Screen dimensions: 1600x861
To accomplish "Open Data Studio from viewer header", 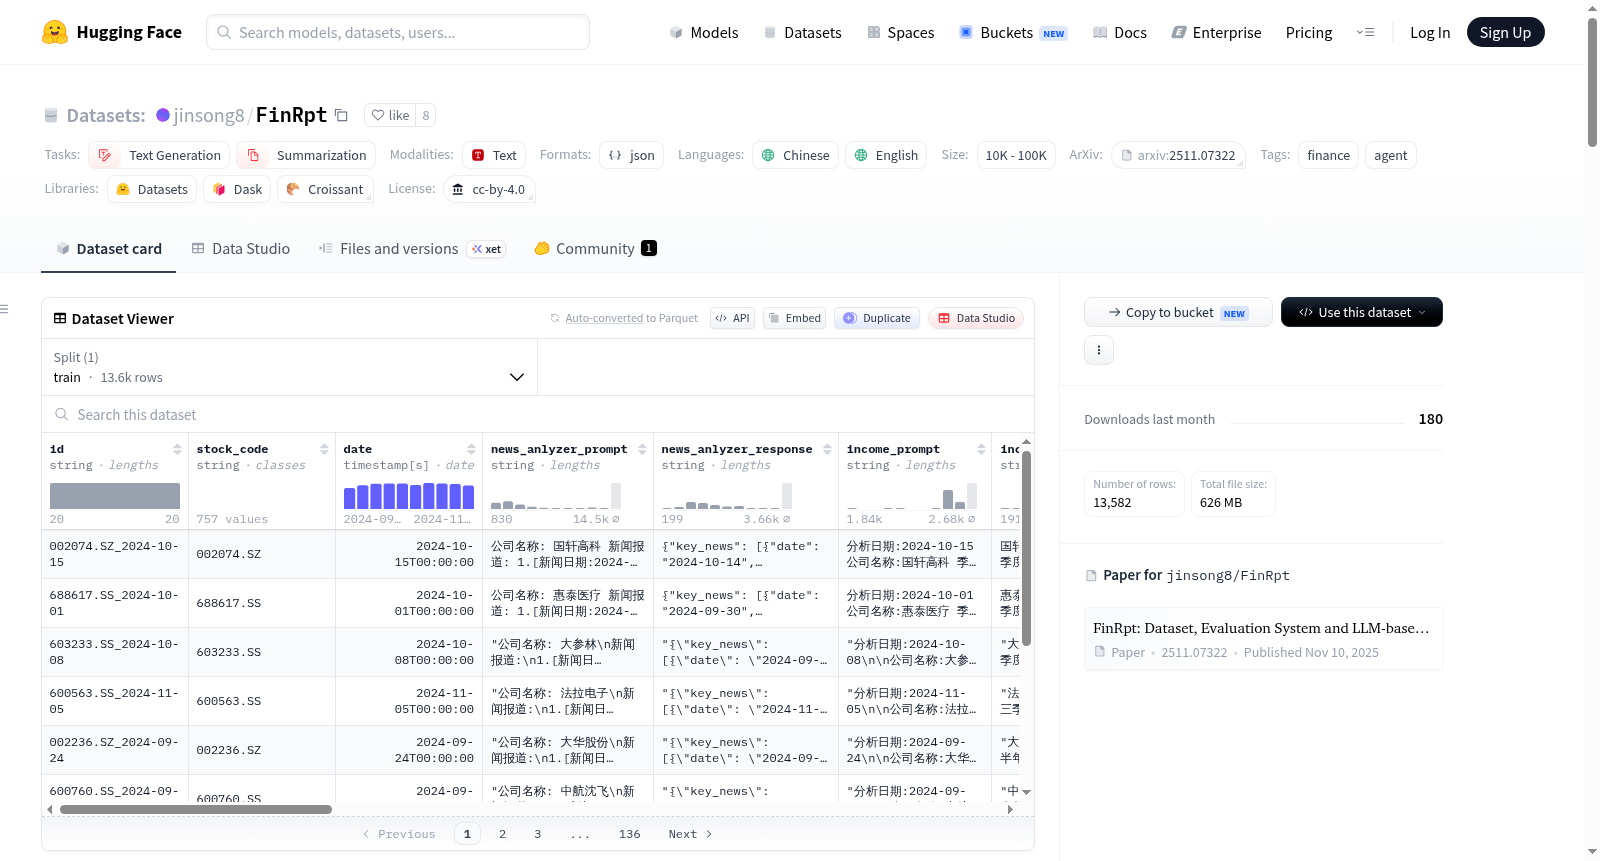I will point(976,318).
